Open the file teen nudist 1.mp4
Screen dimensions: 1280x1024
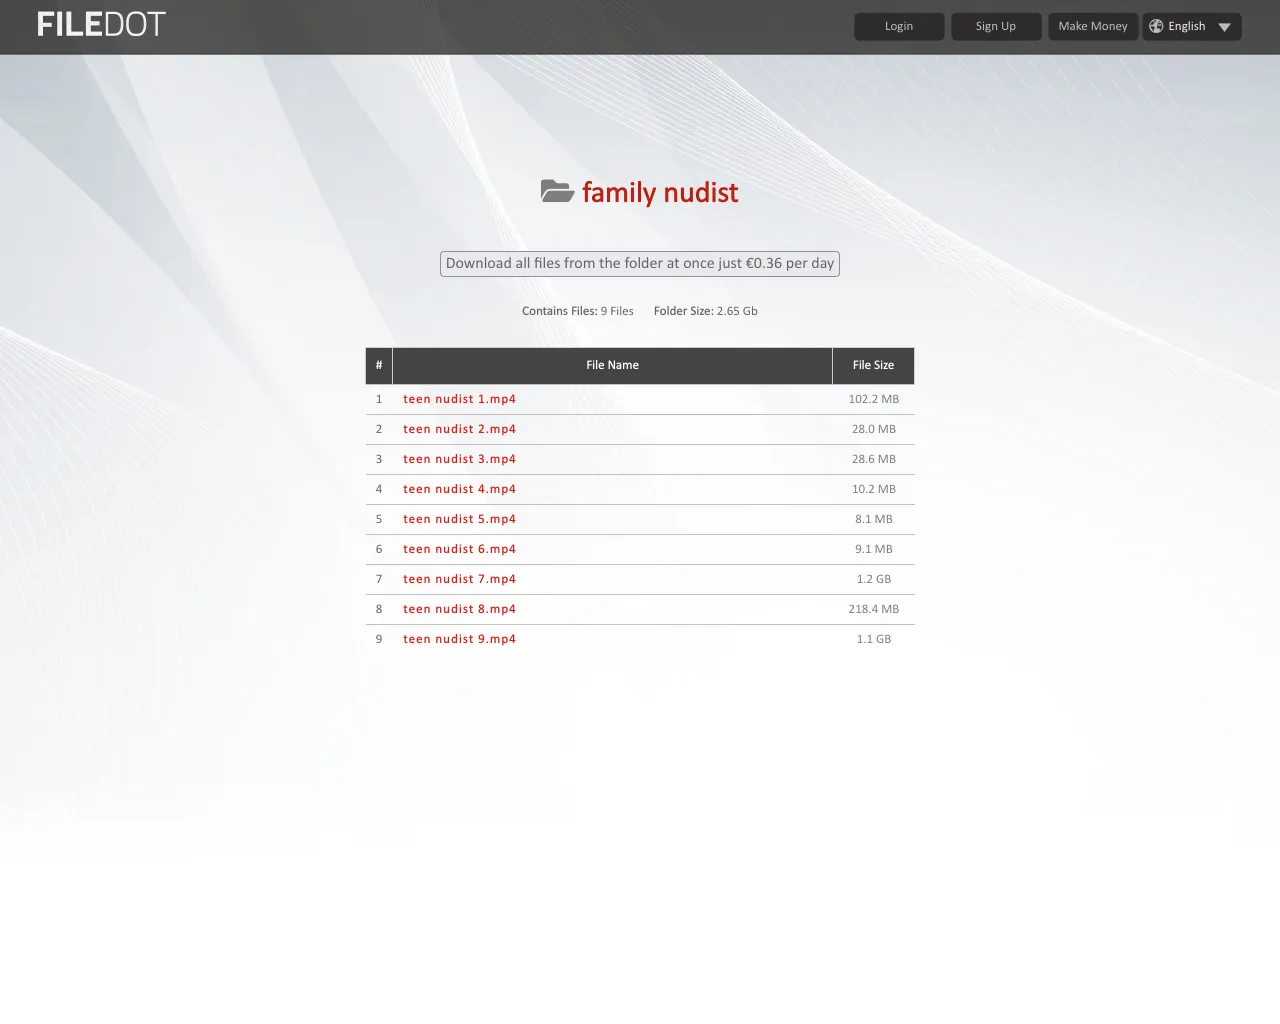pyautogui.click(x=459, y=399)
